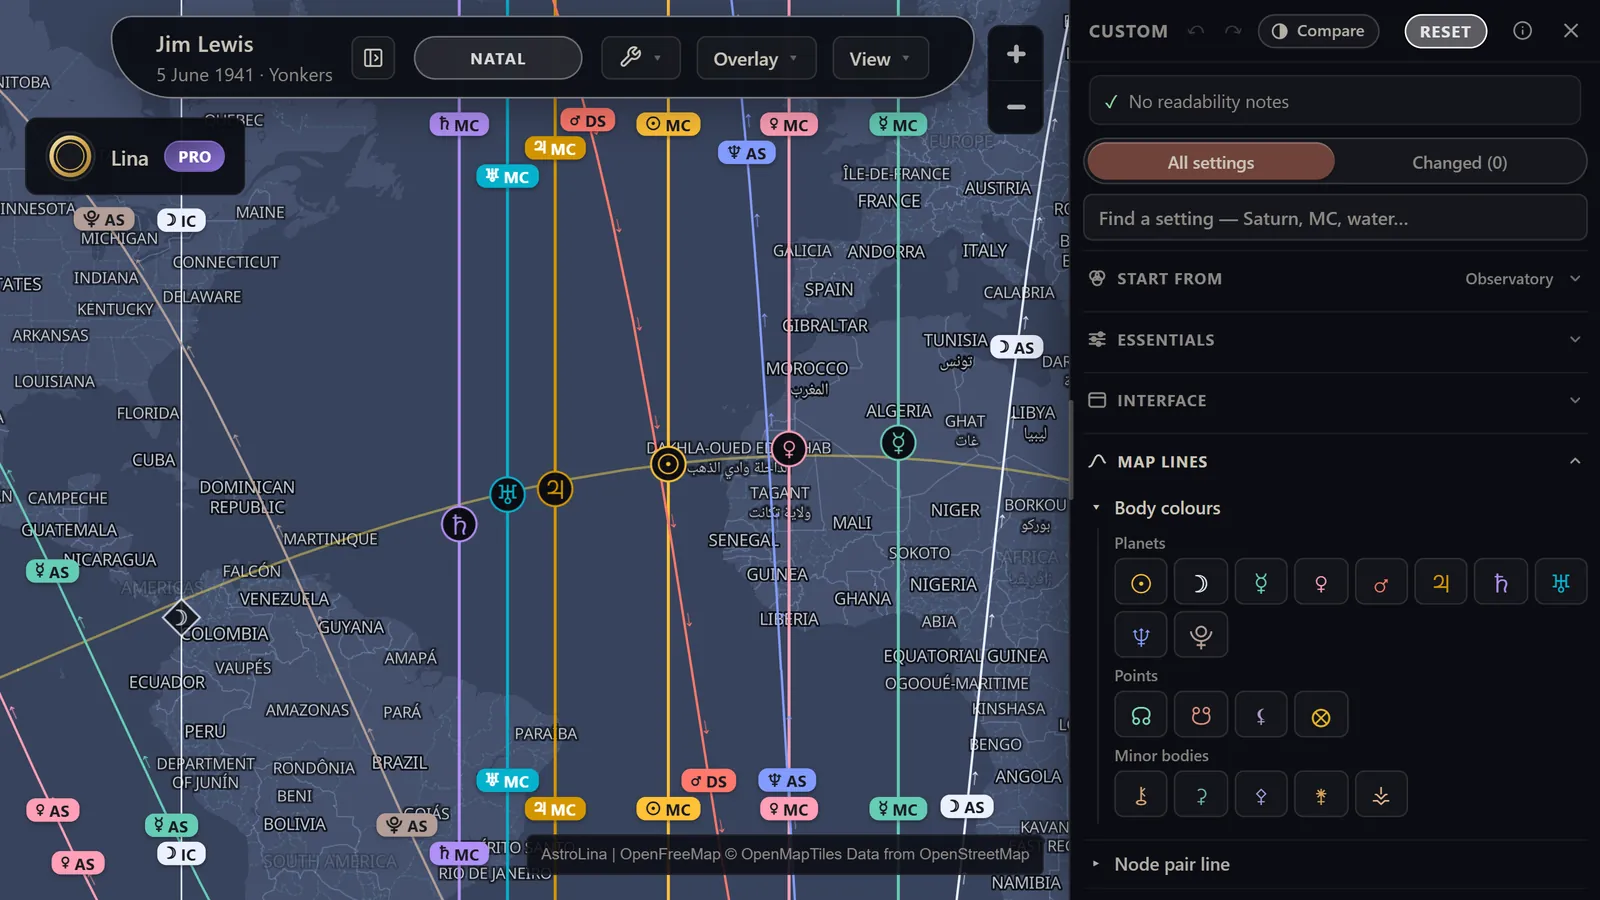
Task: Select the Moon body colour swatch
Action: (x=1201, y=583)
